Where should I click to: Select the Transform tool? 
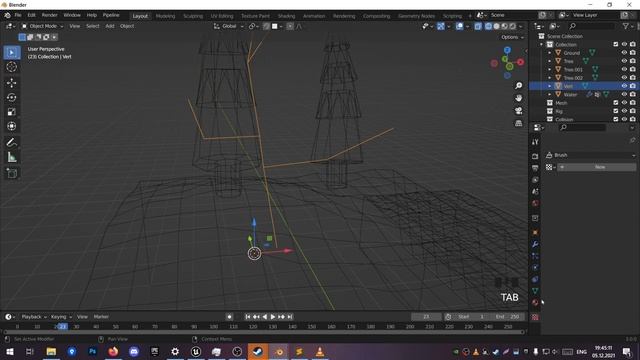[11, 126]
